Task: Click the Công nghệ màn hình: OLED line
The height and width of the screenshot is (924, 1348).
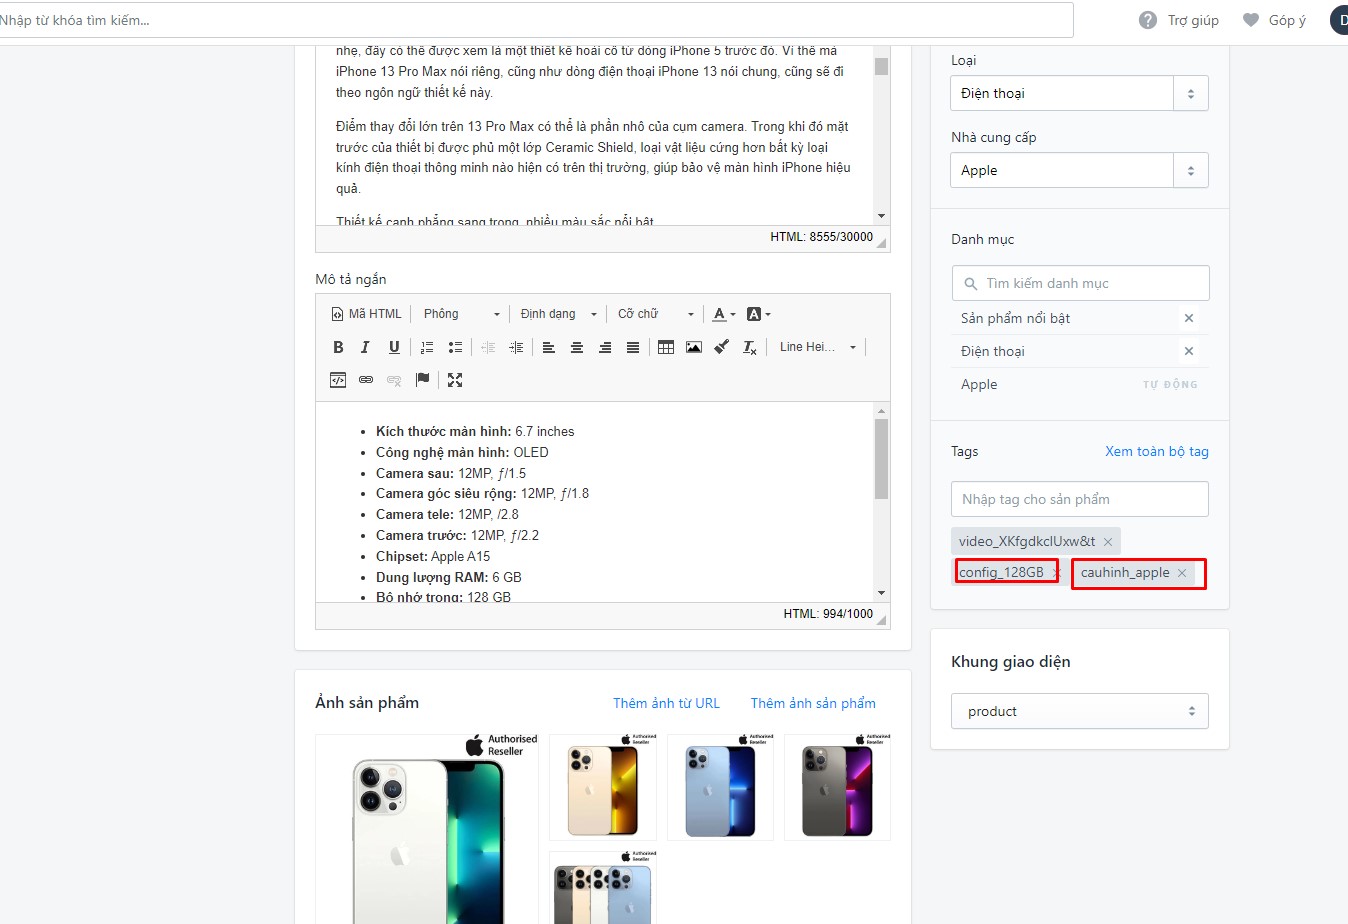Action: tap(462, 452)
